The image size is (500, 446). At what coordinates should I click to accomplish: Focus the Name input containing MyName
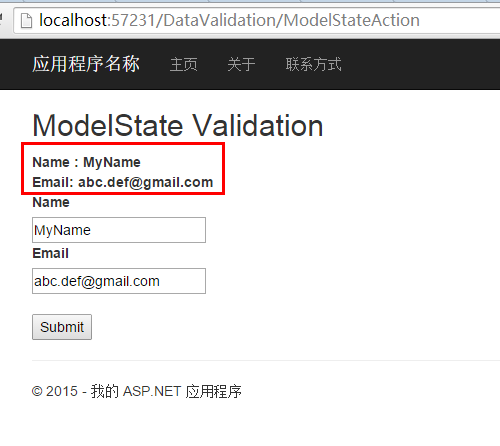(119, 230)
